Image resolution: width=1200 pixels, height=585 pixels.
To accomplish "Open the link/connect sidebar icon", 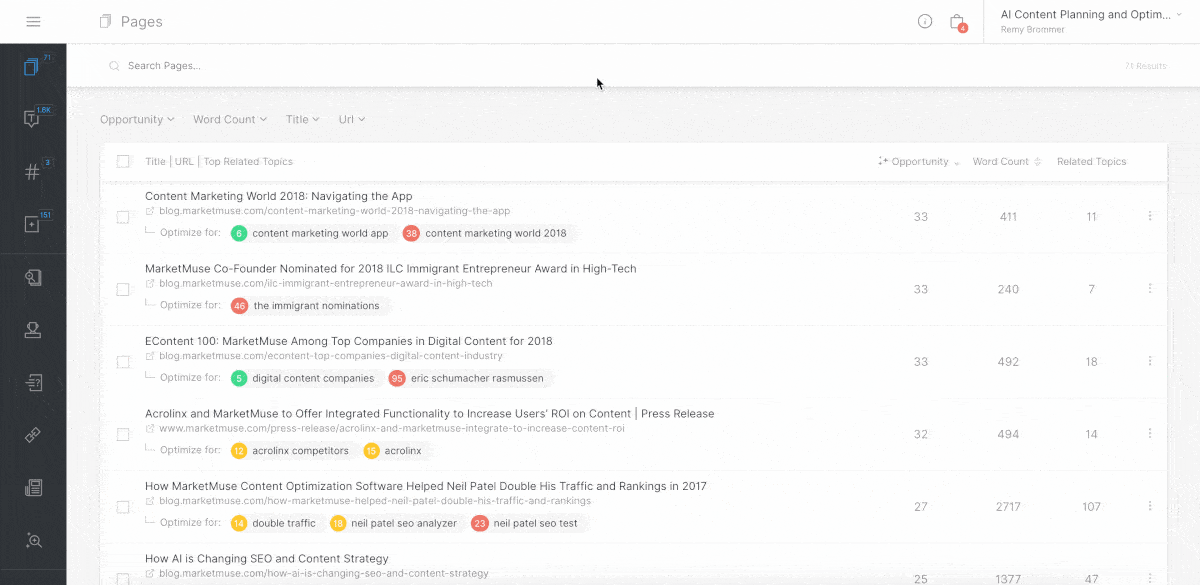I will [x=33, y=435].
